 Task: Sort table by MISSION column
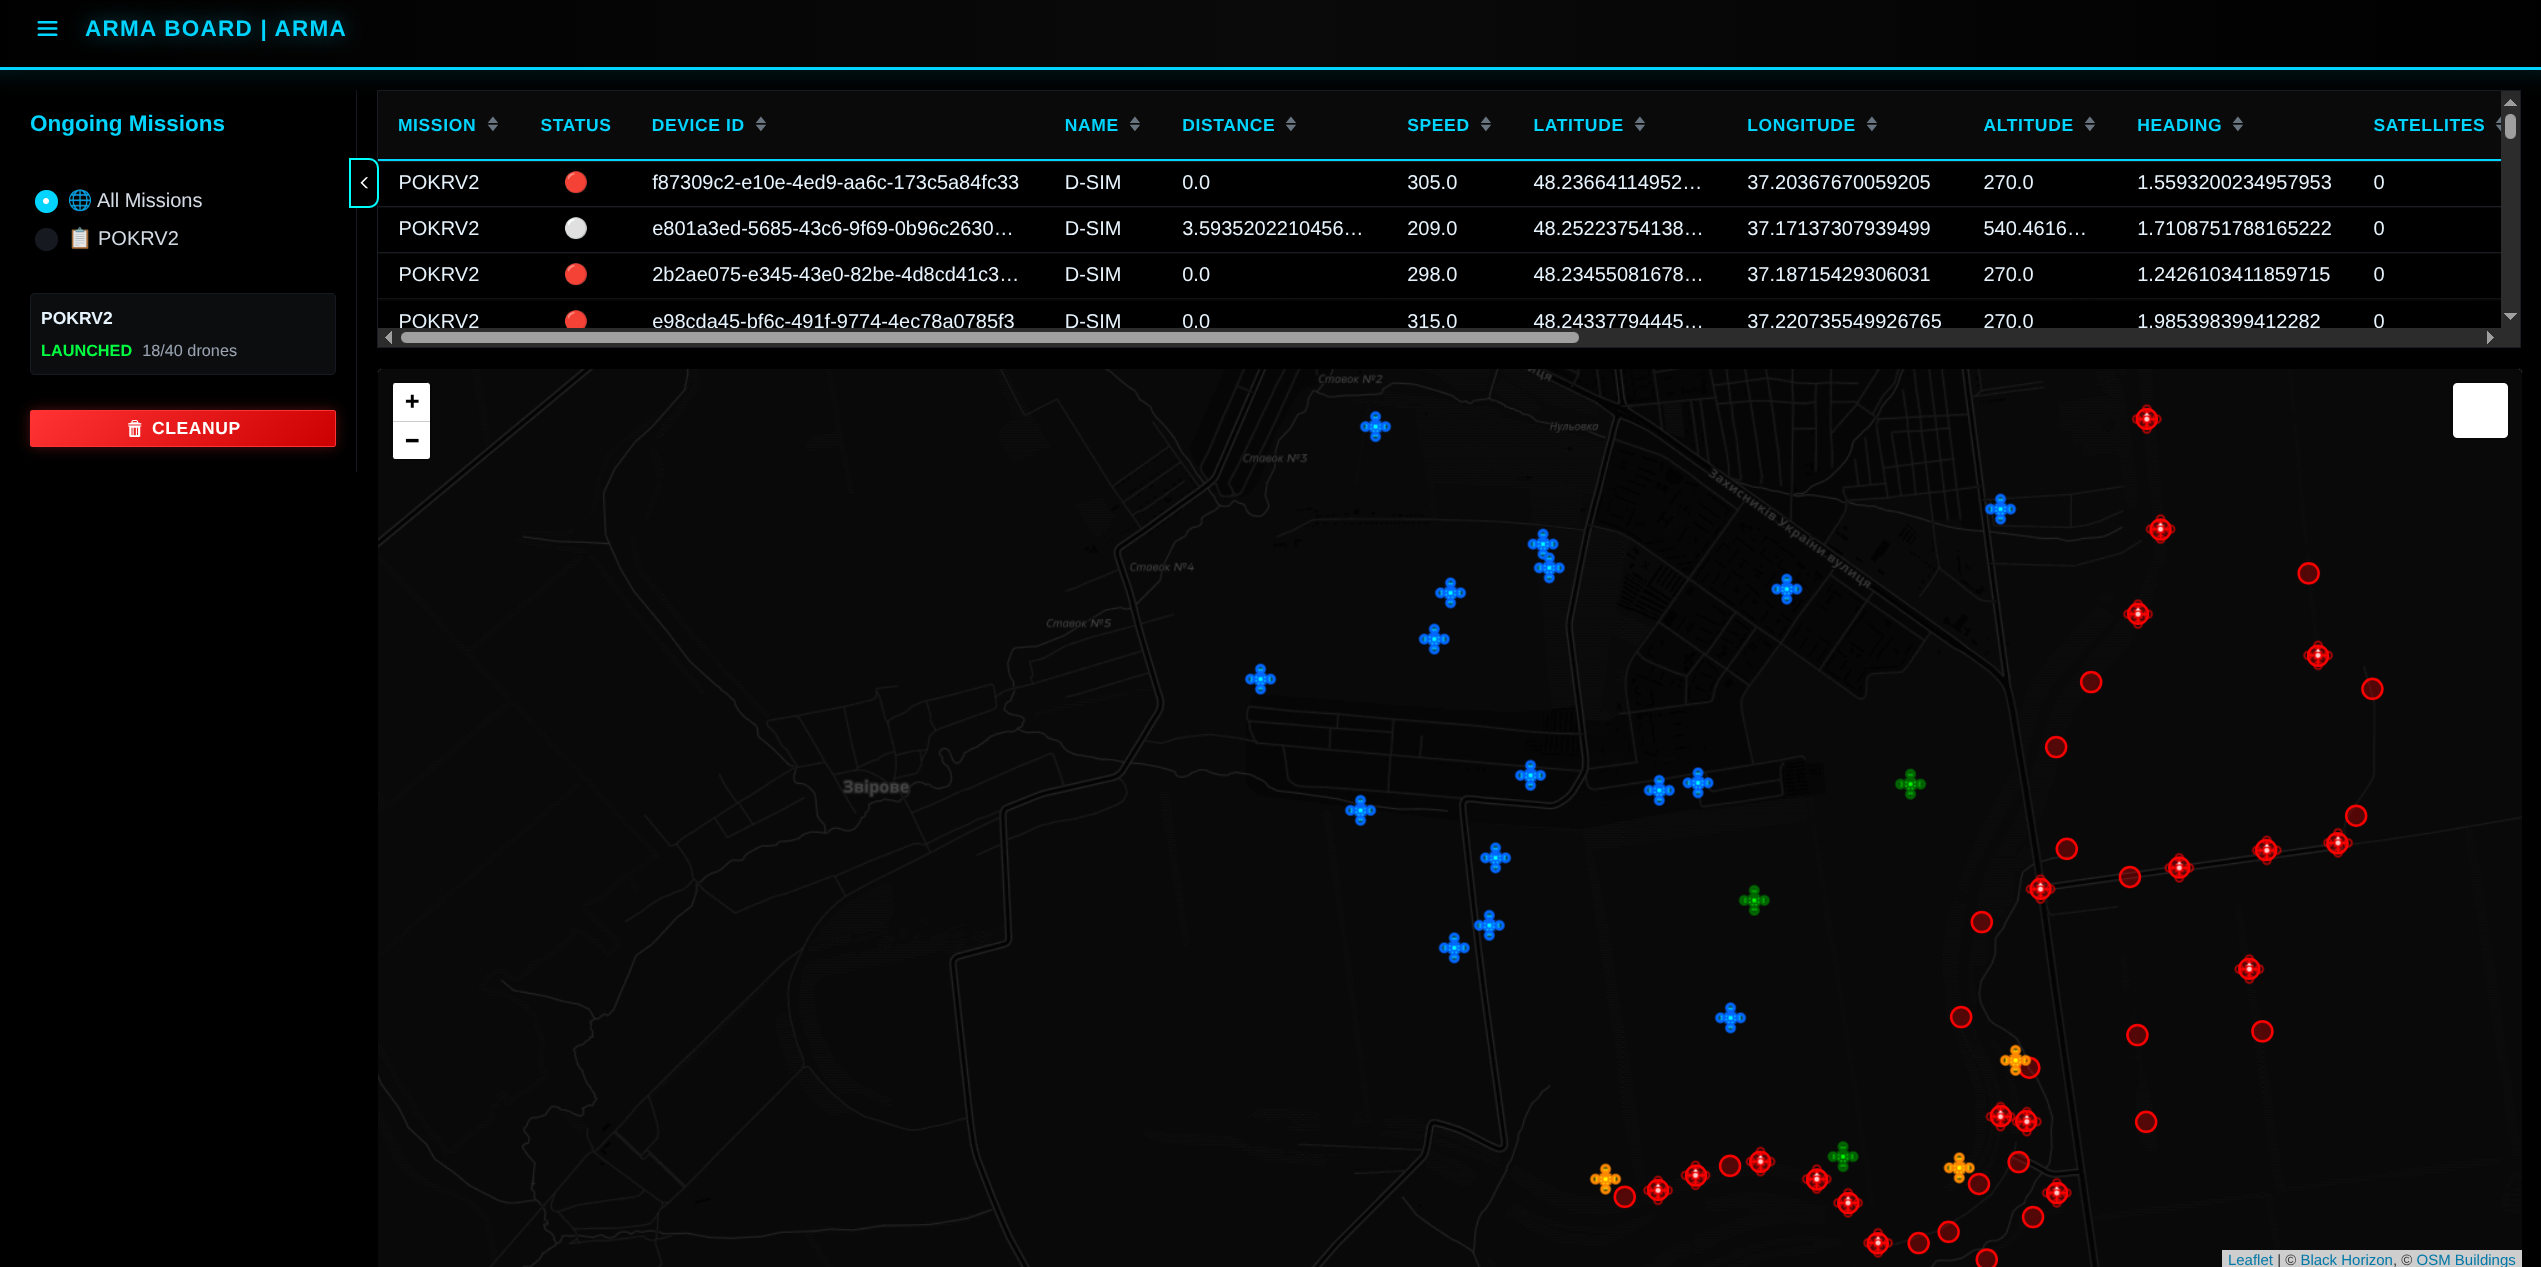pyautogui.click(x=448, y=125)
